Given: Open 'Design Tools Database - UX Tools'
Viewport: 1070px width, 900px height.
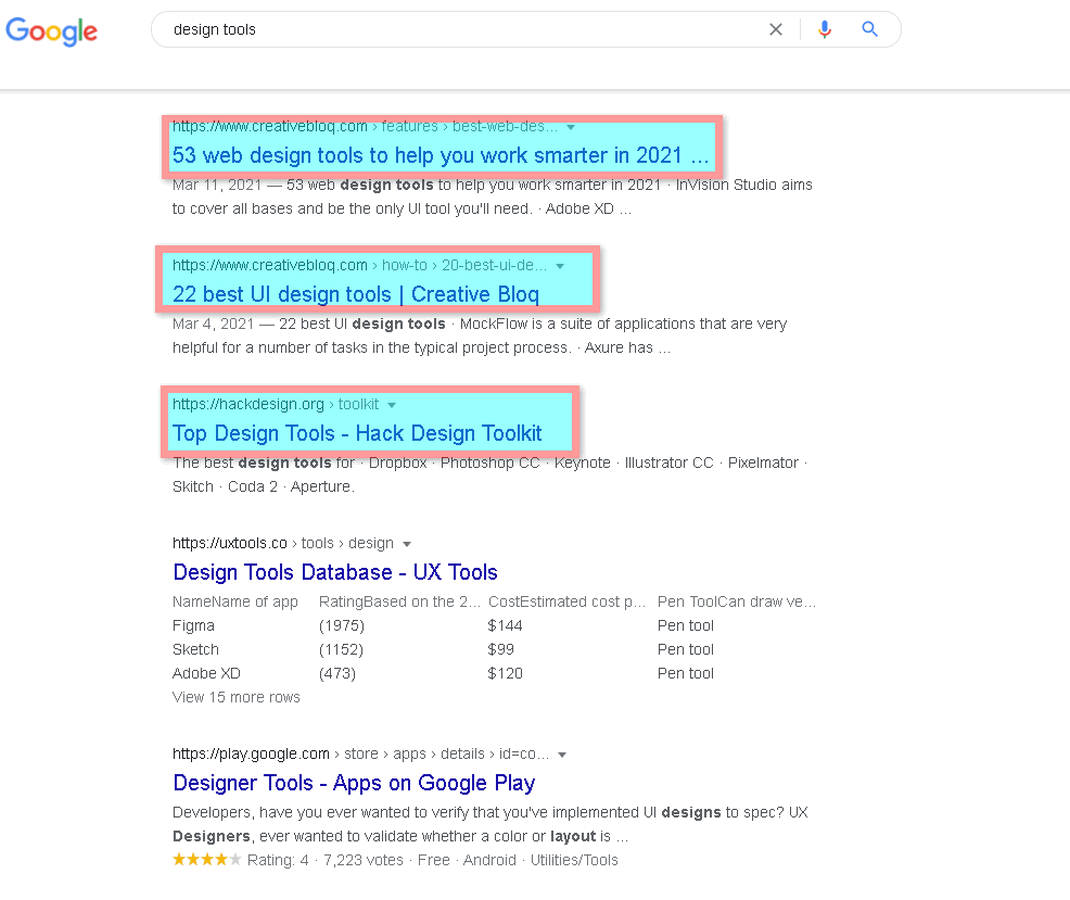Looking at the screenshot, I should point(335,572).
